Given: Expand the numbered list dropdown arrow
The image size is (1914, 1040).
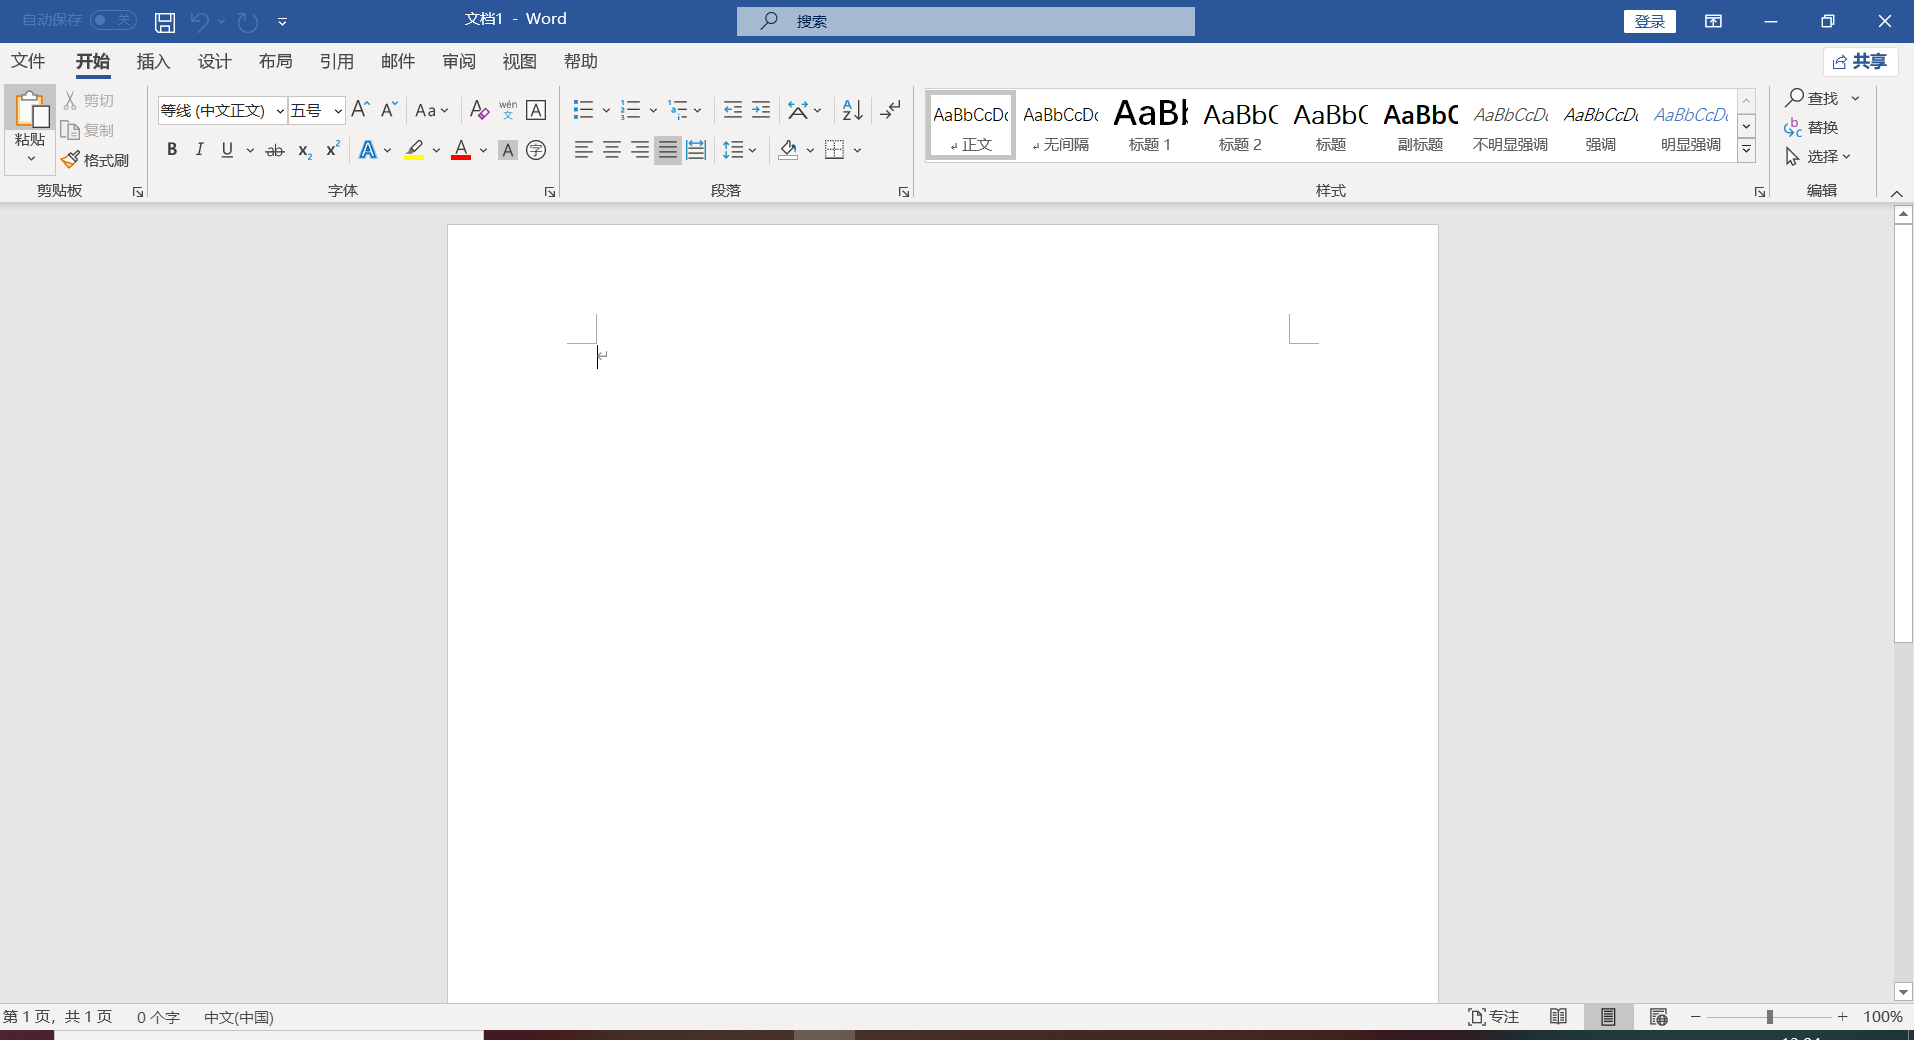Looking at the screenshot, I should pyautogui.click(x=653, y=110).
